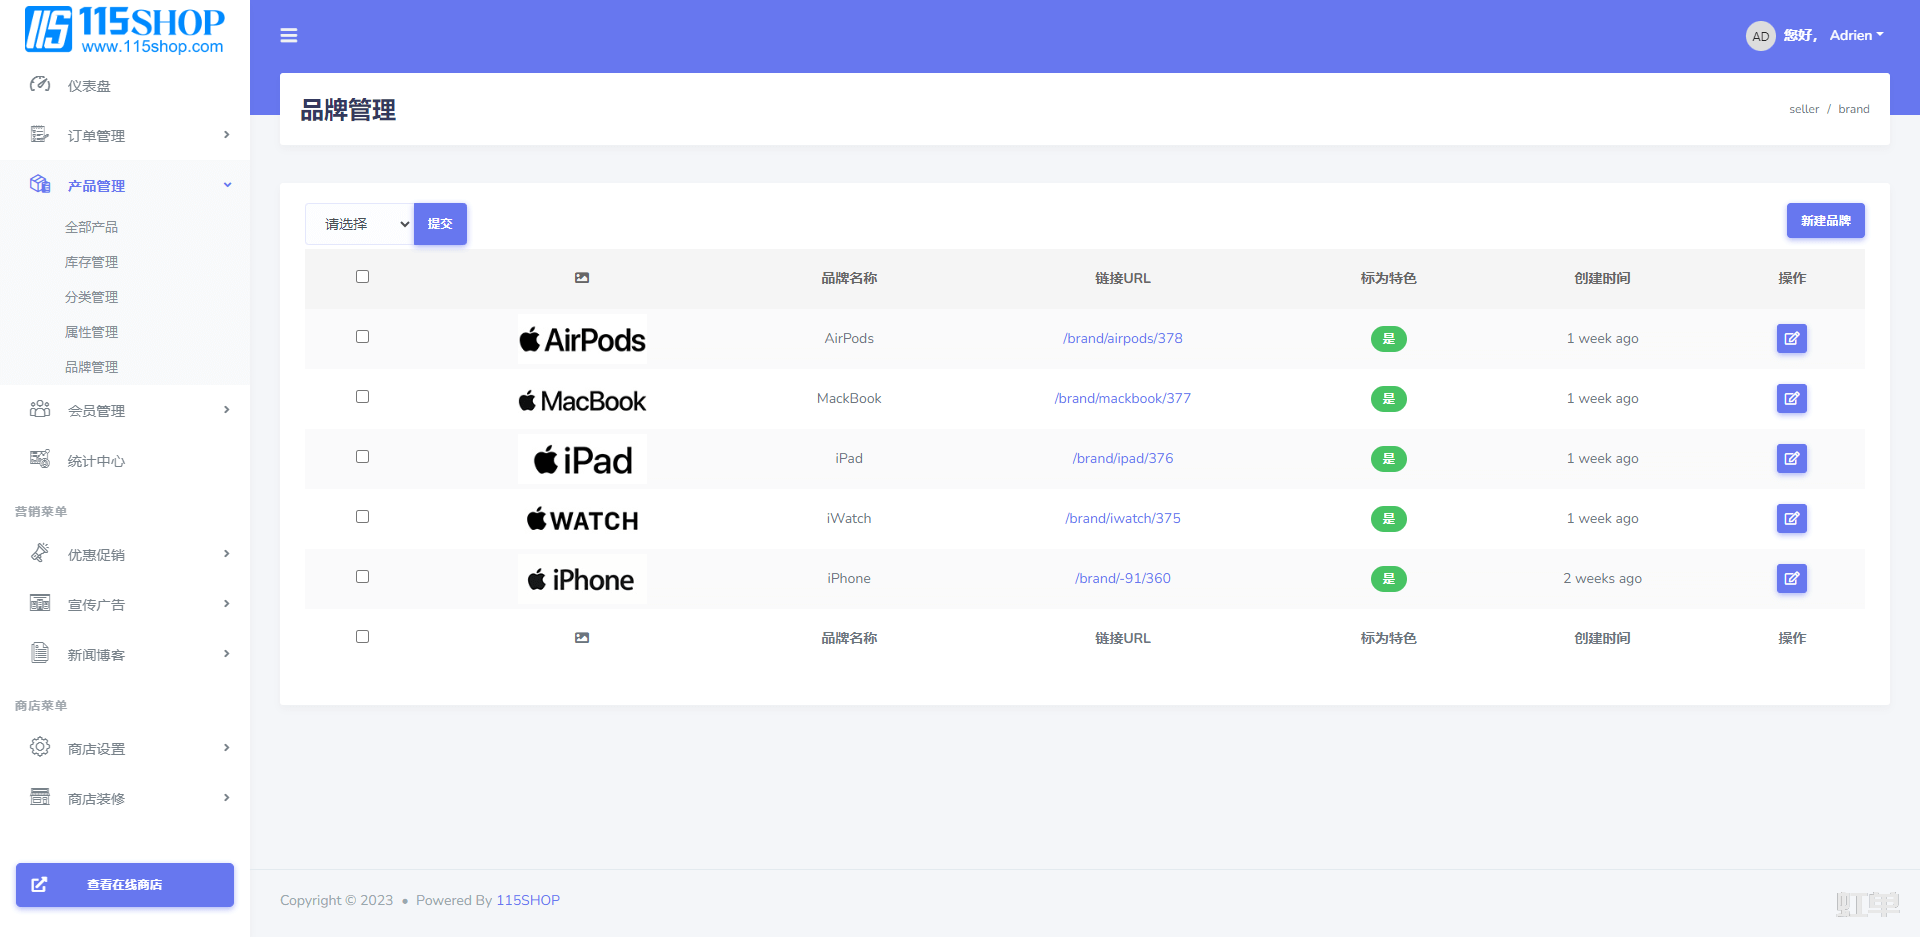Image resolution: width=1920 pixels, height=937 pixels.
Task: Edit the iPhone brand row
Action: click(1792, 579)
